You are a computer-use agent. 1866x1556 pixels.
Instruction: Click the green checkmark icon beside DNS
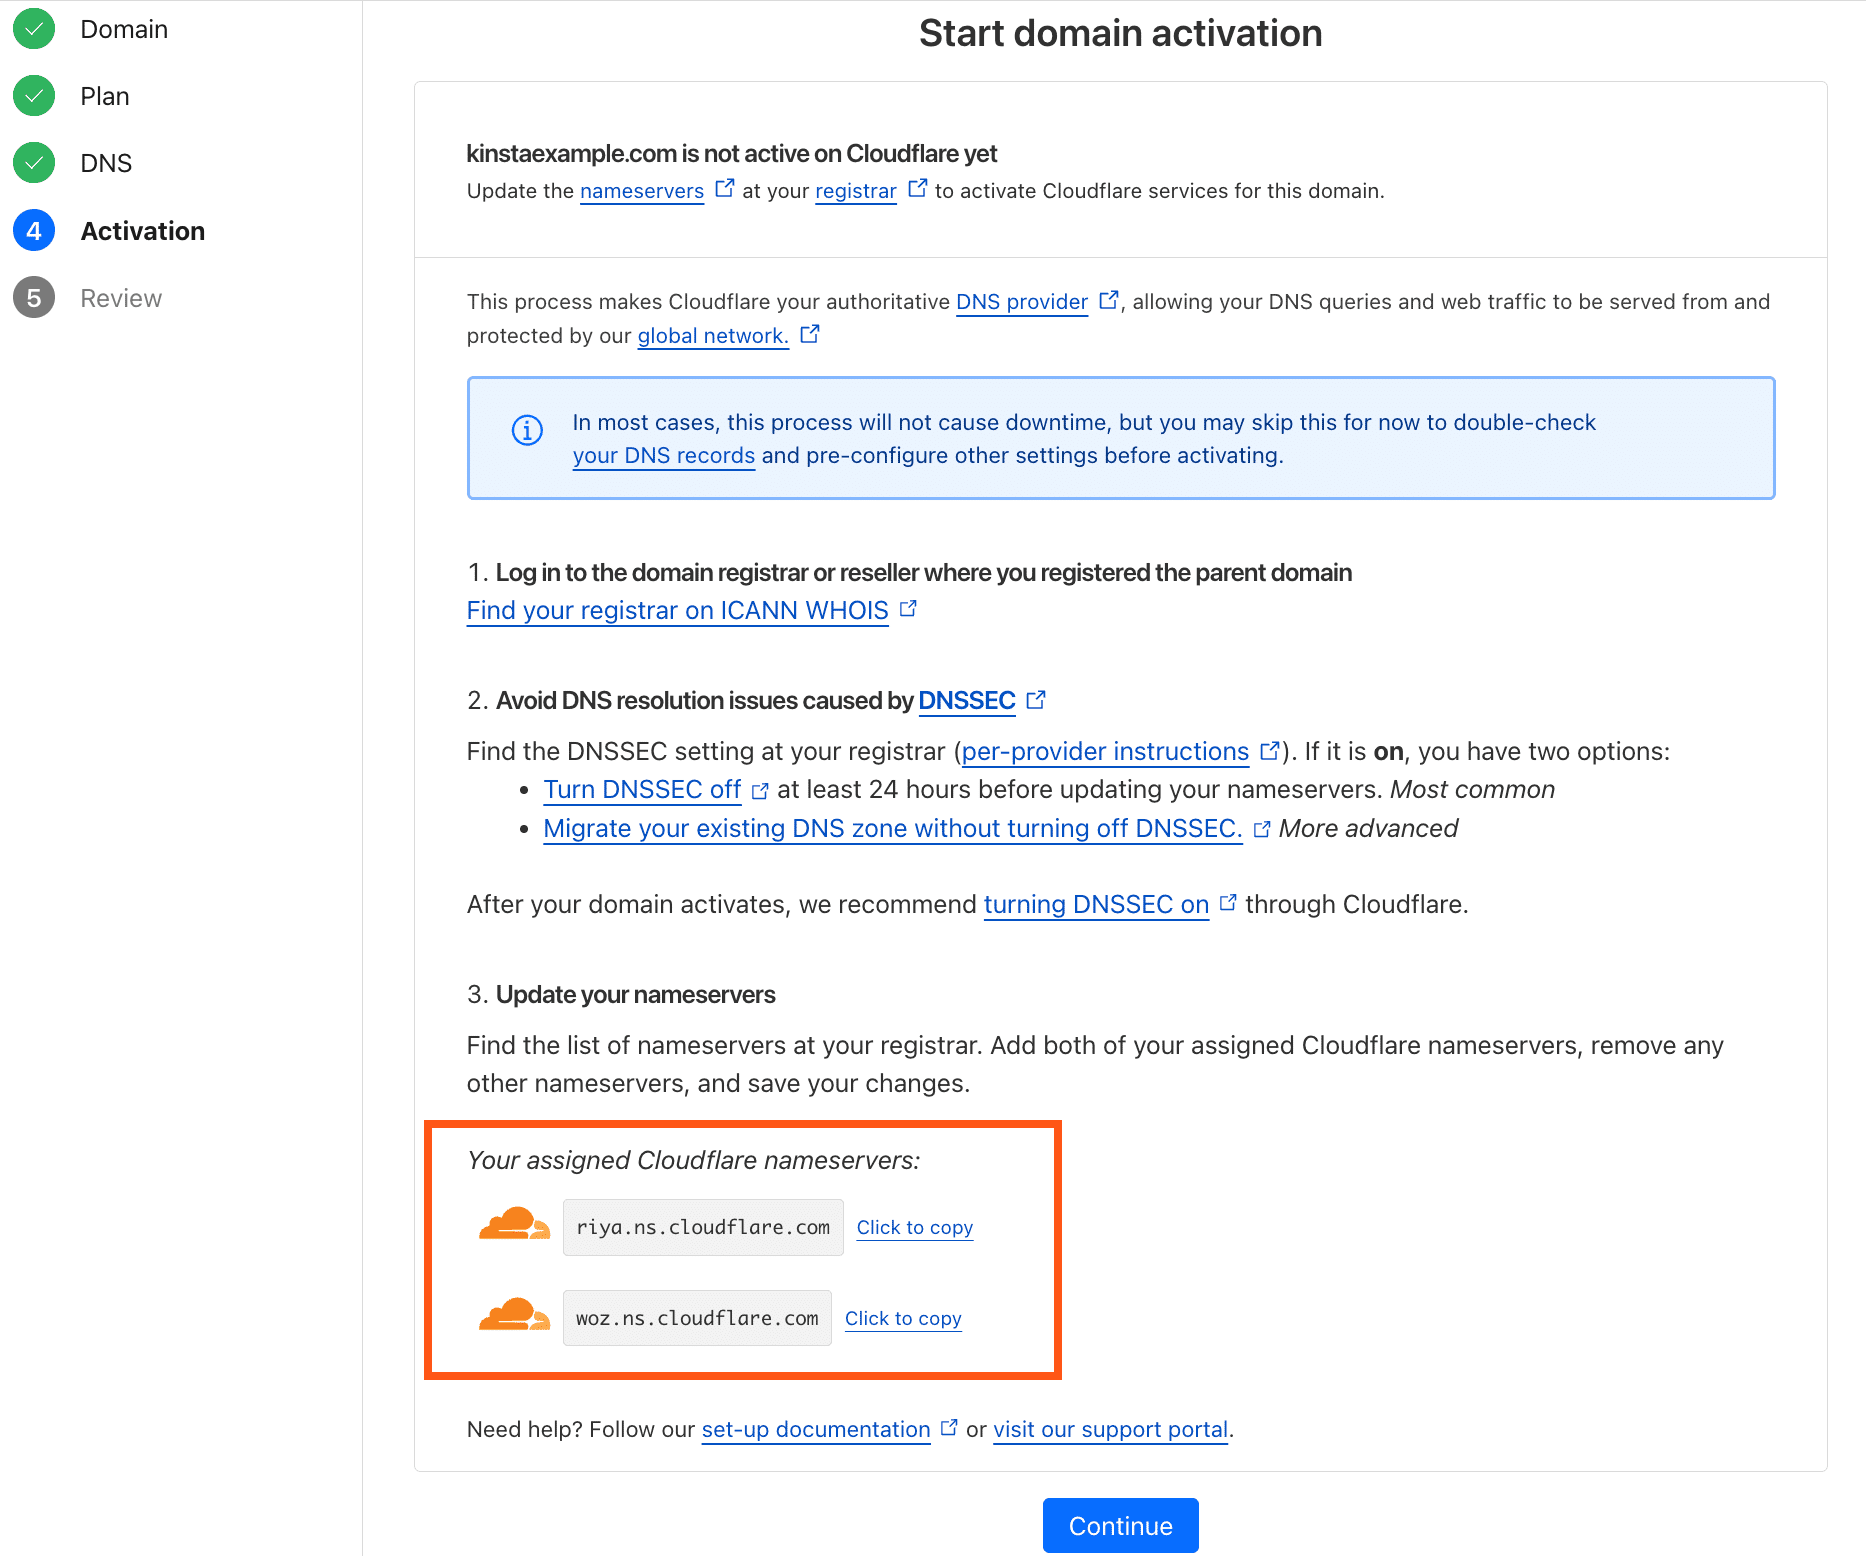point(33,162)
